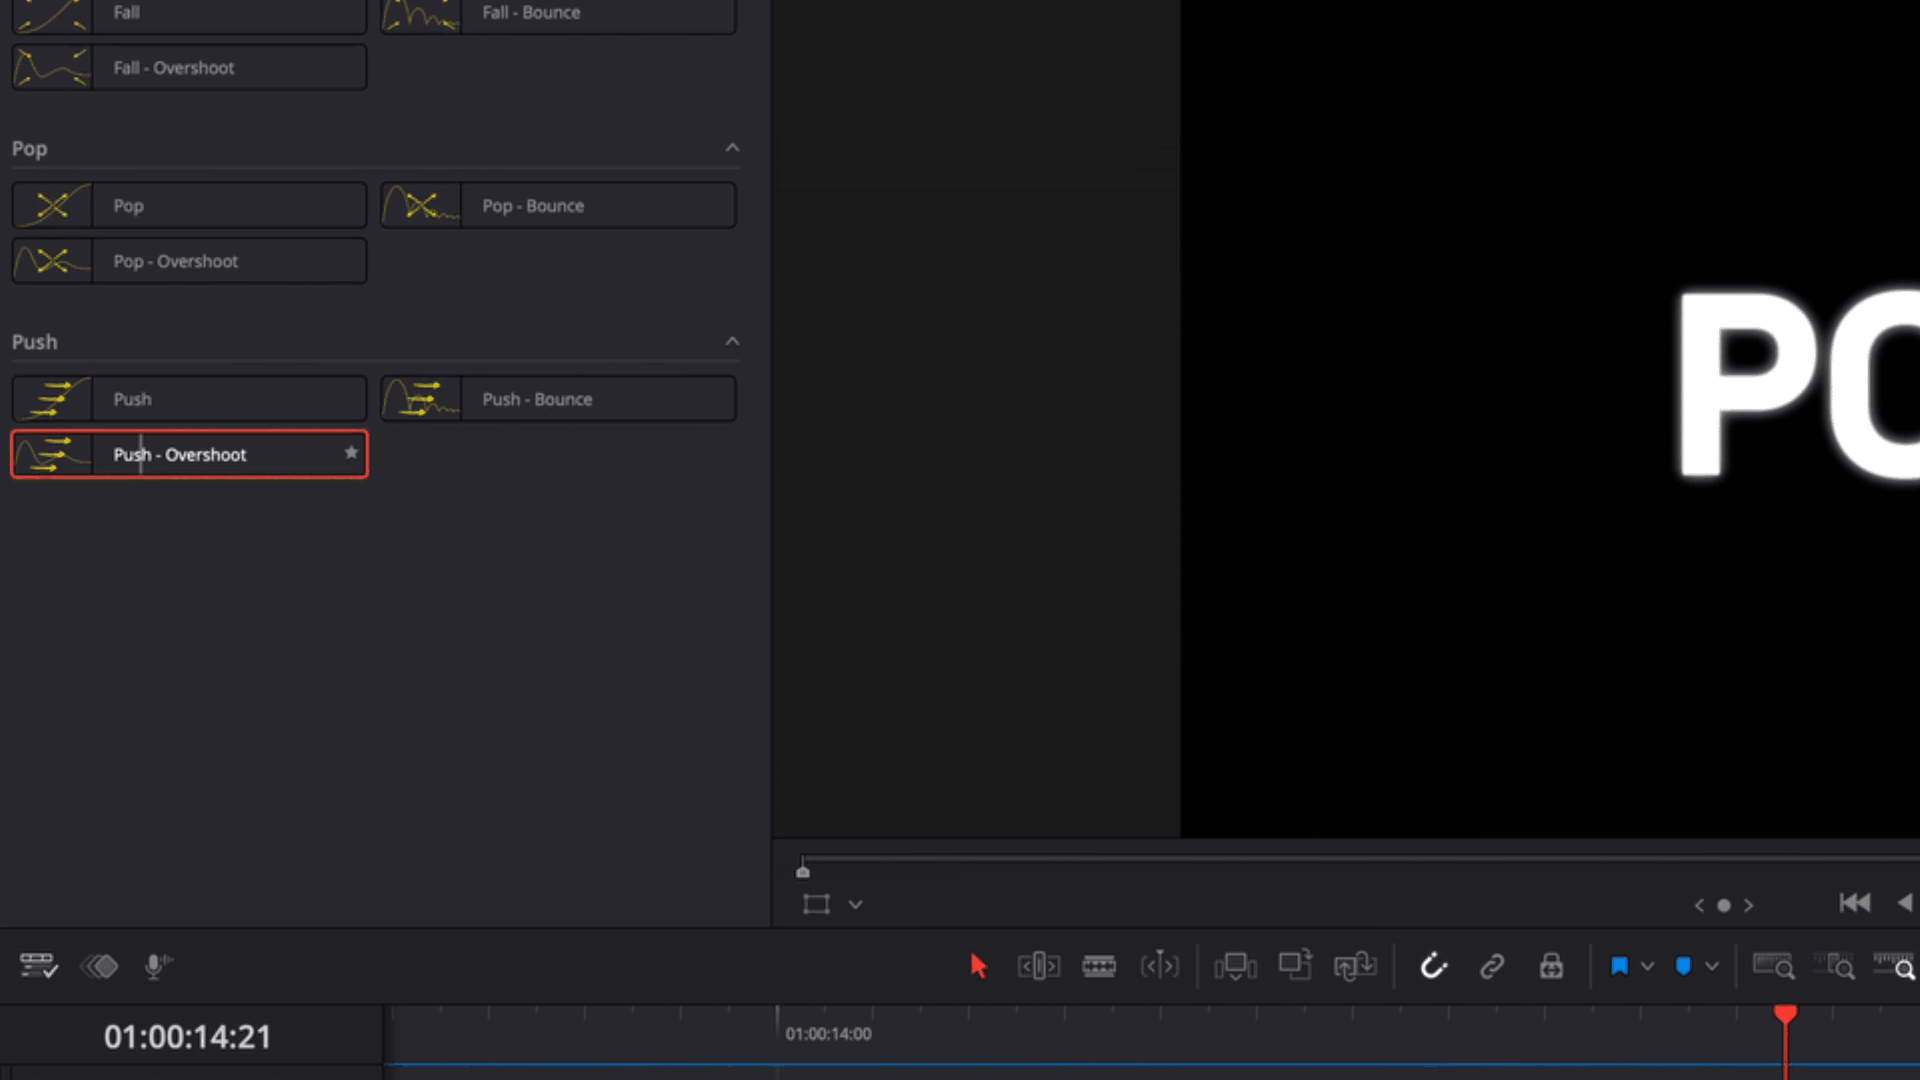The height and width of the screenshot is (1080, 1920).
Task: Open the flag color dropdown
Action: click(x=1647, y=966)
